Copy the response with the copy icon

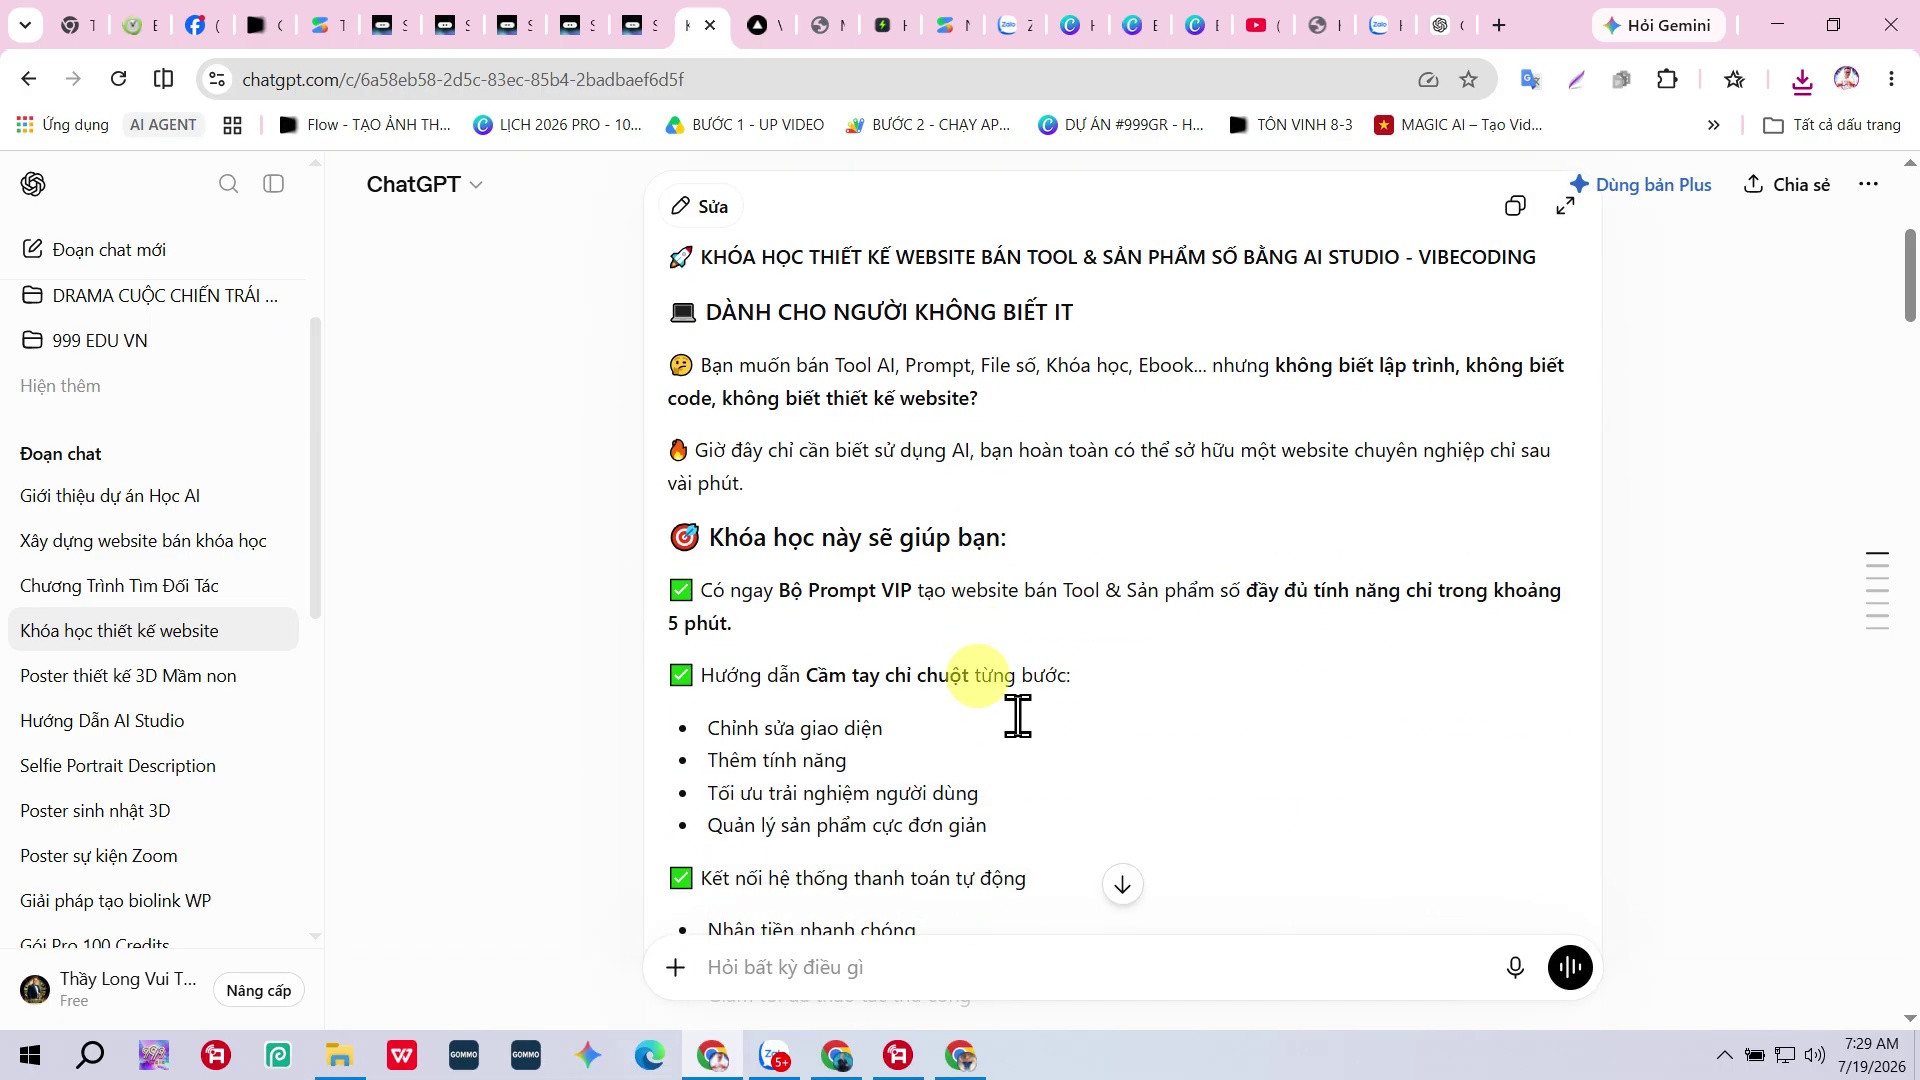coord(1515,206)
